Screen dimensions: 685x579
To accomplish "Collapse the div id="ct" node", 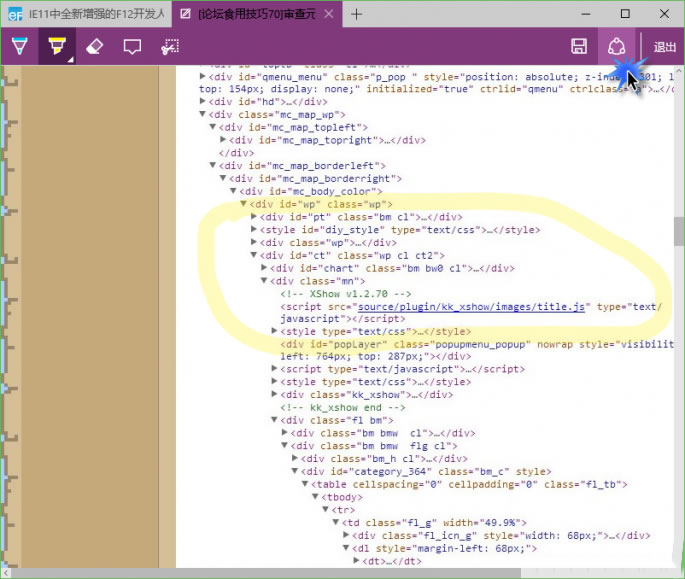I will click(254, 255).
